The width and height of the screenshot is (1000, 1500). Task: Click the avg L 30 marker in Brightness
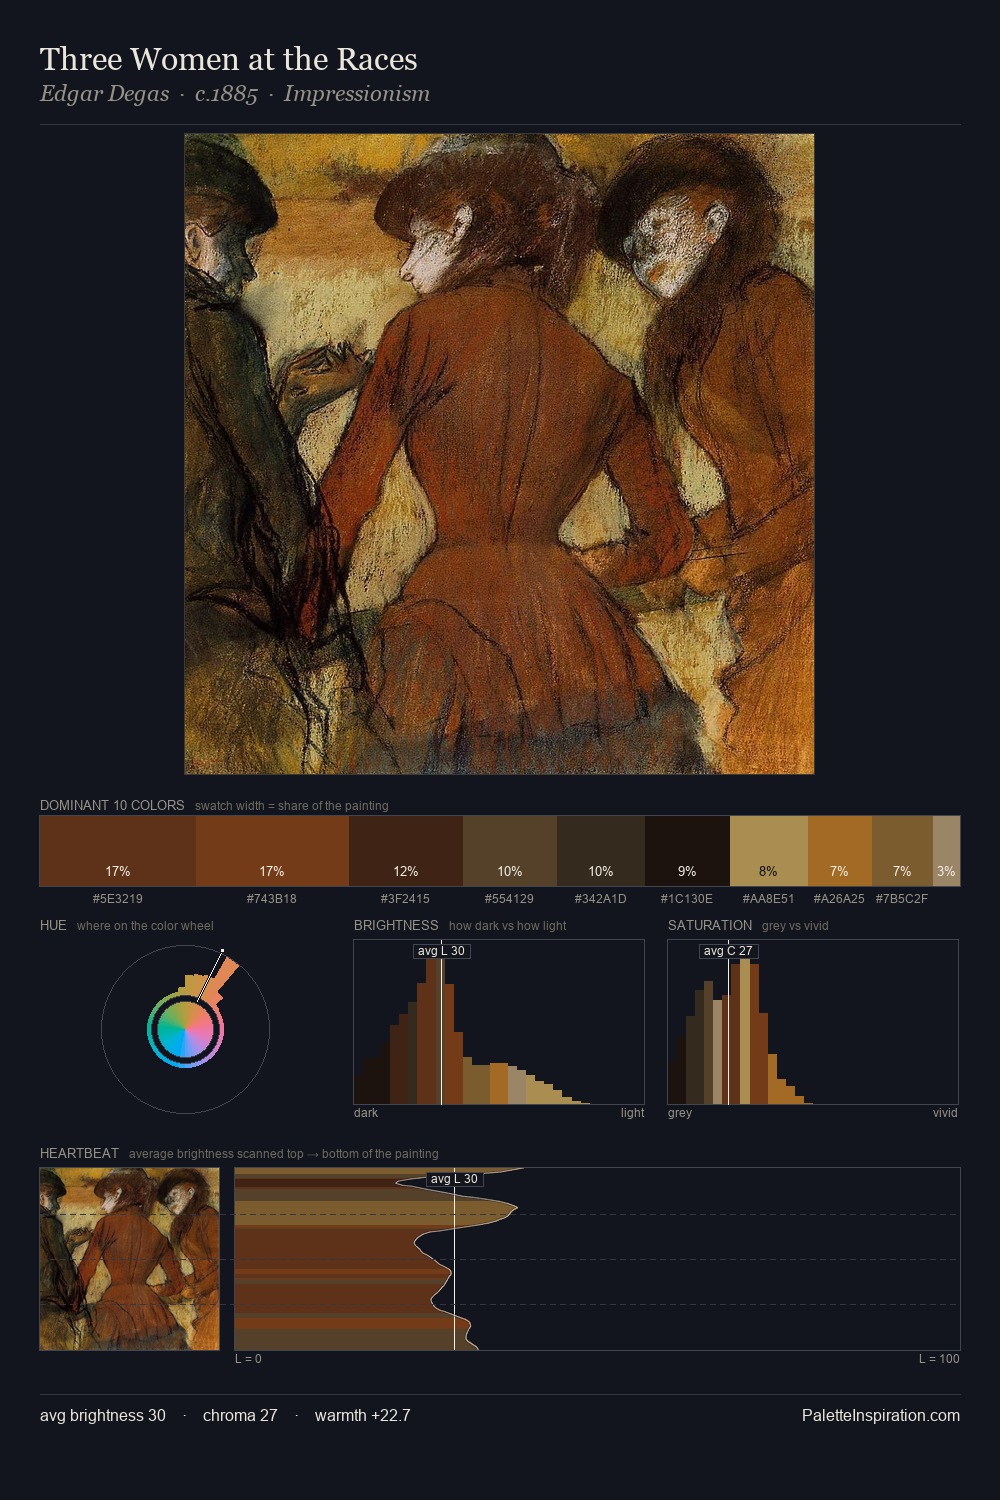click(x=441, y=951)
